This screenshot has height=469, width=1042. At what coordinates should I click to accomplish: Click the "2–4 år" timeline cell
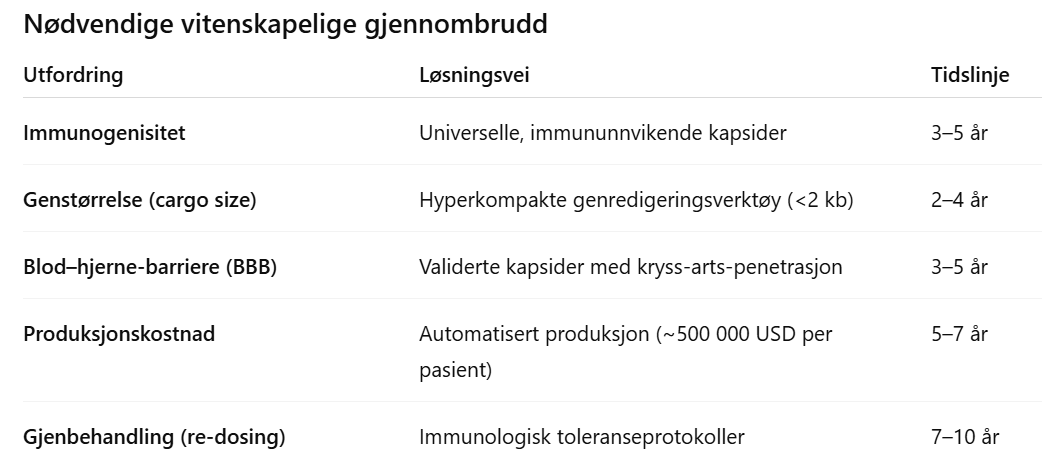[959, 200]
